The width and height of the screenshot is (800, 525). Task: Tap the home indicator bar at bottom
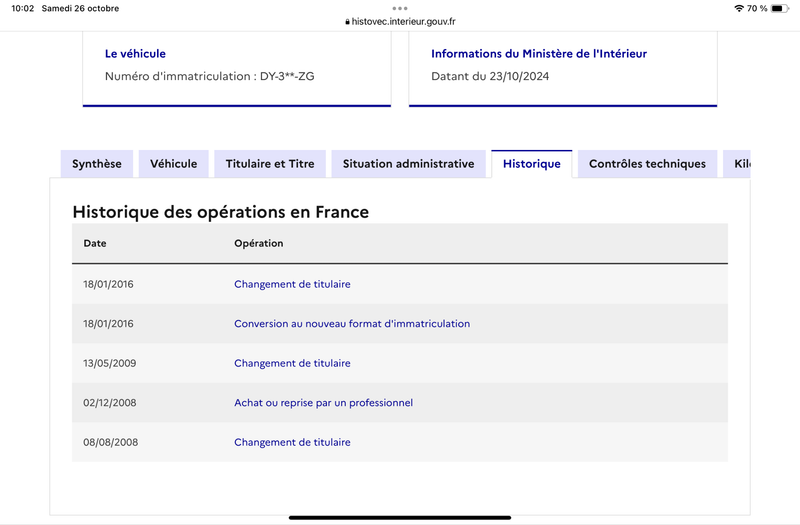400,518
